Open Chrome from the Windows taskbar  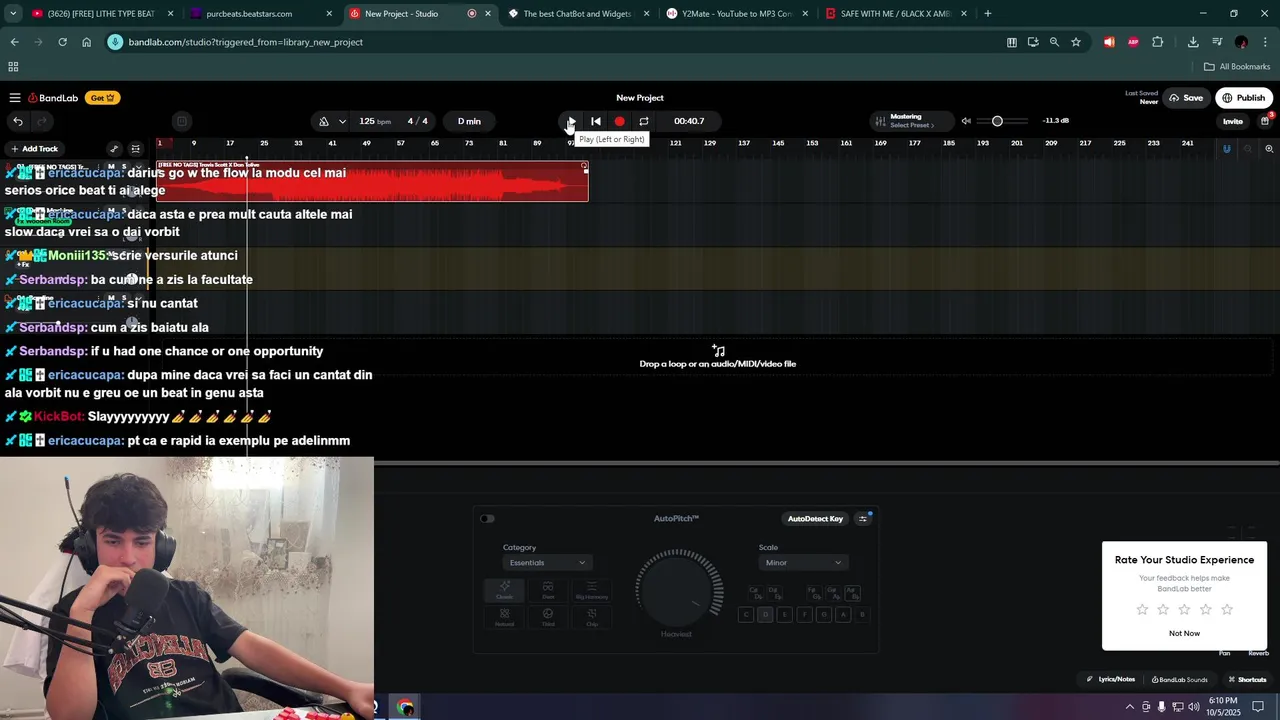[405, 707]
